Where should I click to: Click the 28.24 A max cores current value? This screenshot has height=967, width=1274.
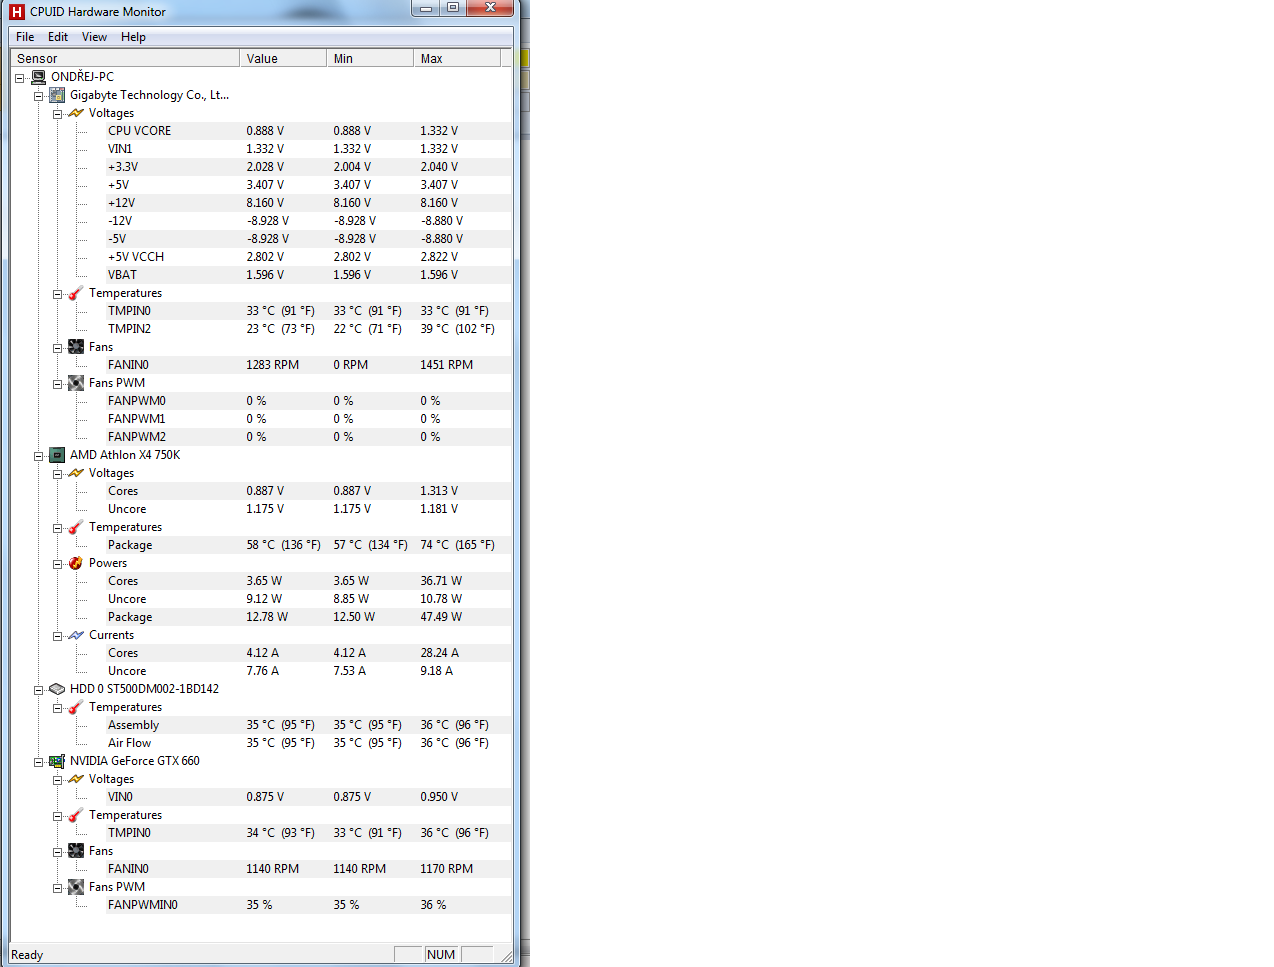click(439, 653)
